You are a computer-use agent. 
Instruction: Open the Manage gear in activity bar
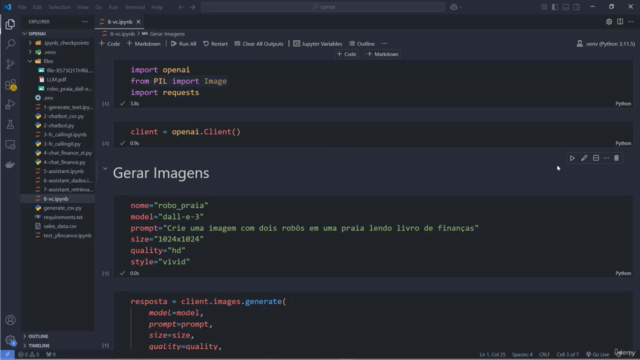pos(10,340)
